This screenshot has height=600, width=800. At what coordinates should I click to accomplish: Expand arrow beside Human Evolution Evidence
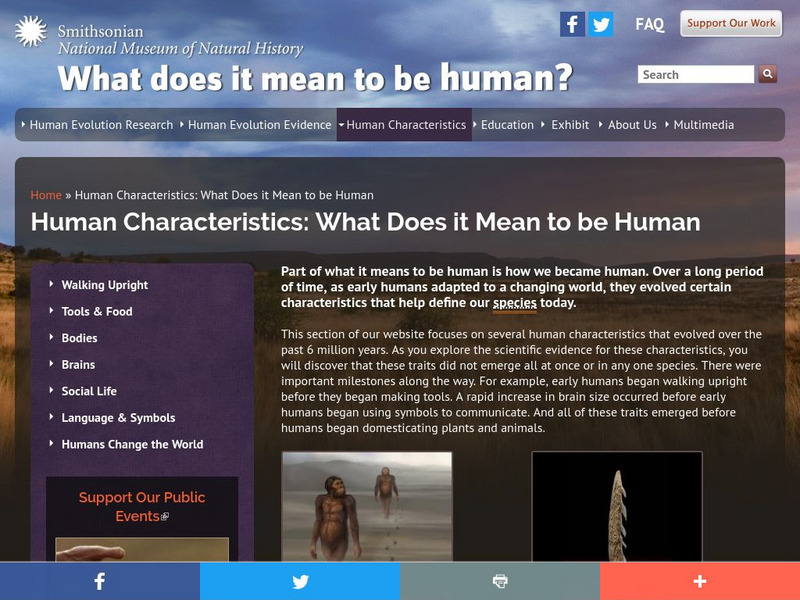click(x=182, y=124)
